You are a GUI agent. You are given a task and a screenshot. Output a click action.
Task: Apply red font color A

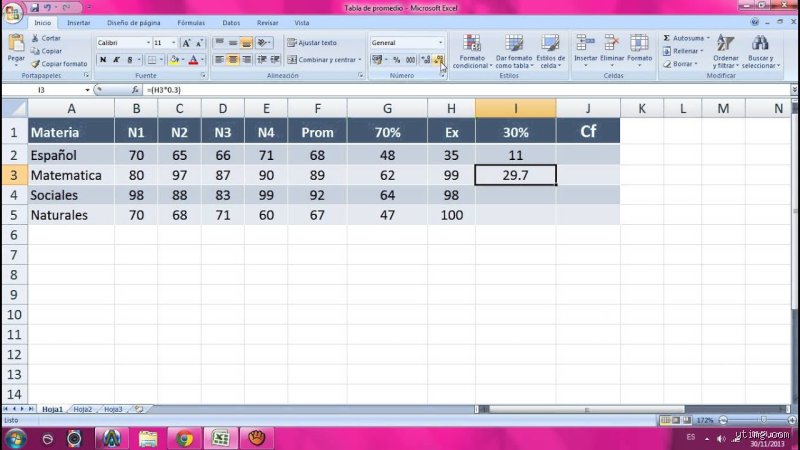tap(193, 60)
